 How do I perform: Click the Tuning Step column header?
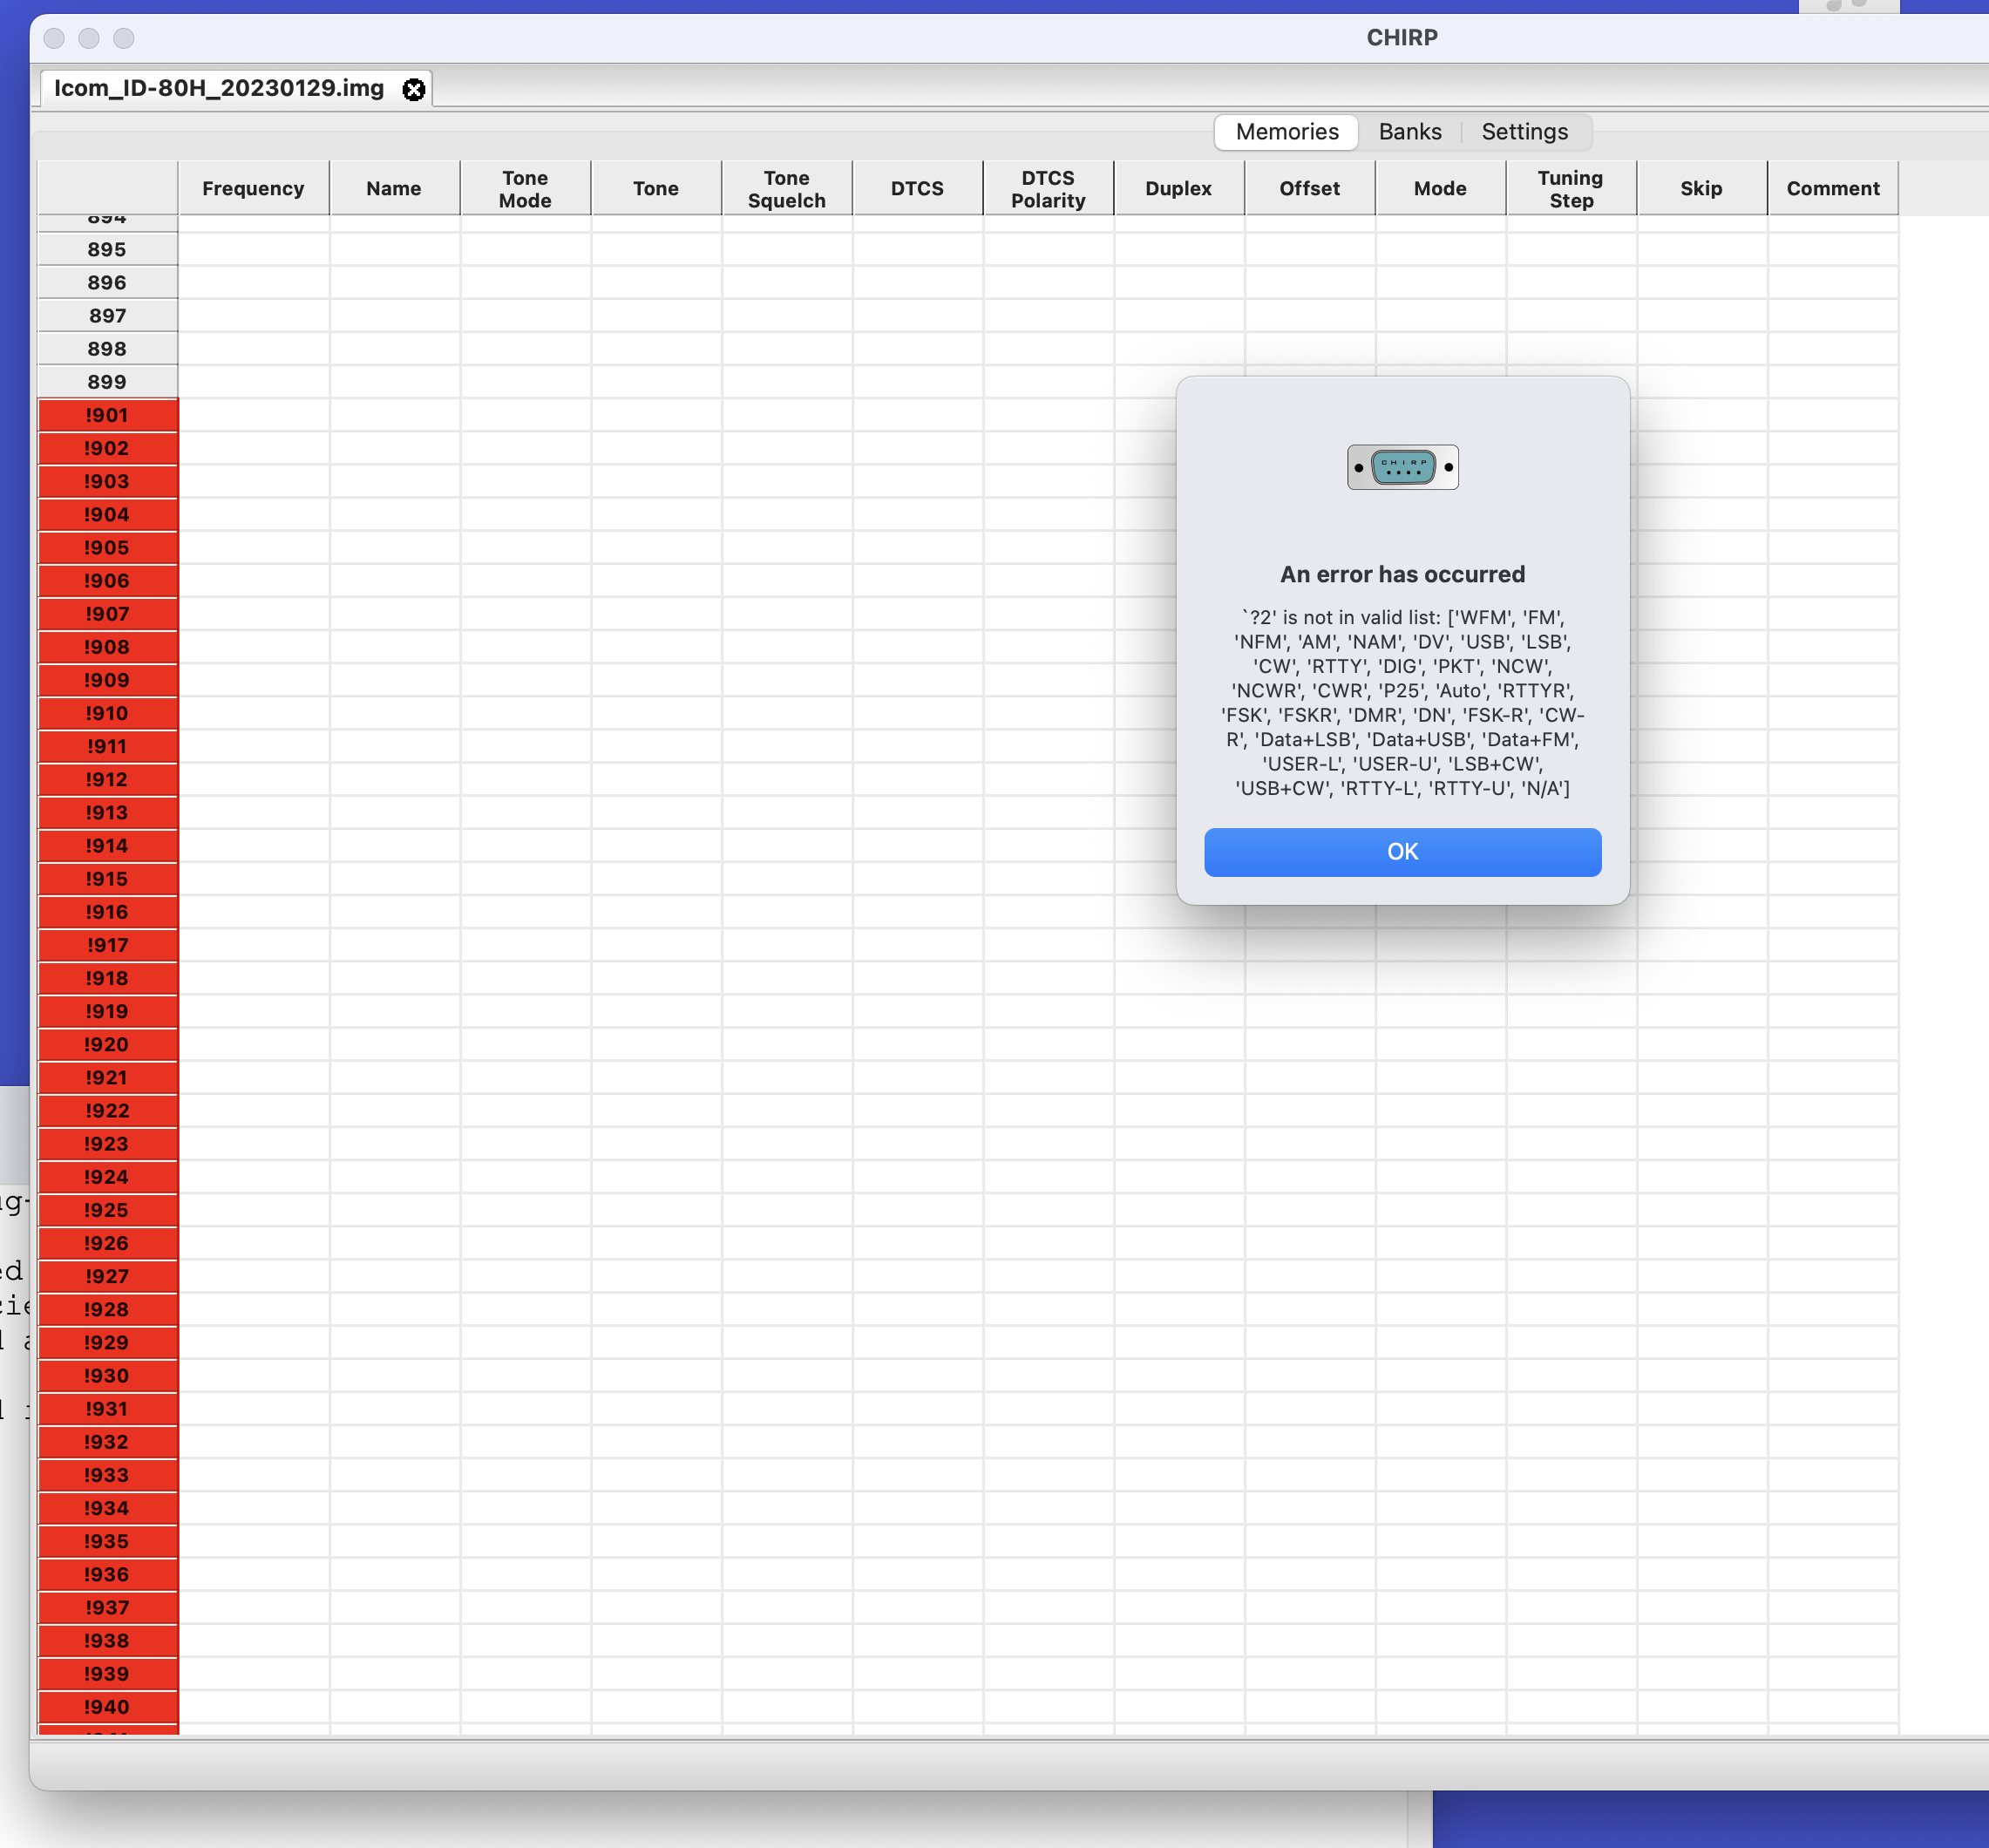click(1571, 188)
